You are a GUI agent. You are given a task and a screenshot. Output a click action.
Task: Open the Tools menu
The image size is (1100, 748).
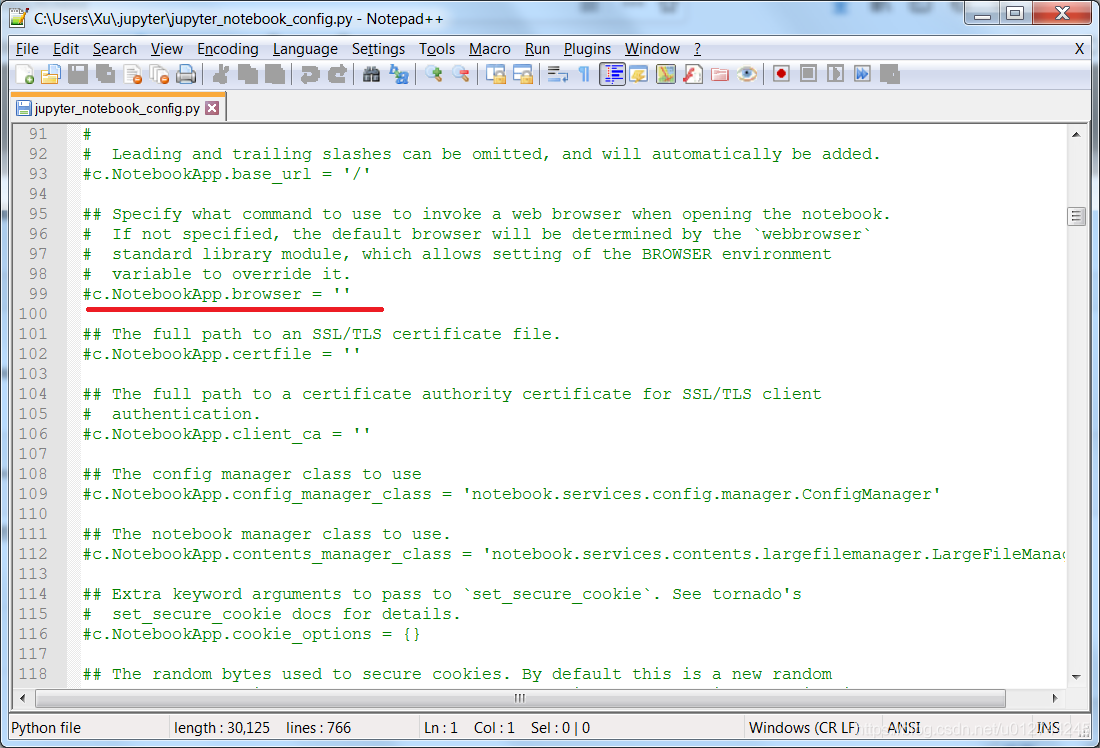(x=437, y=49)
